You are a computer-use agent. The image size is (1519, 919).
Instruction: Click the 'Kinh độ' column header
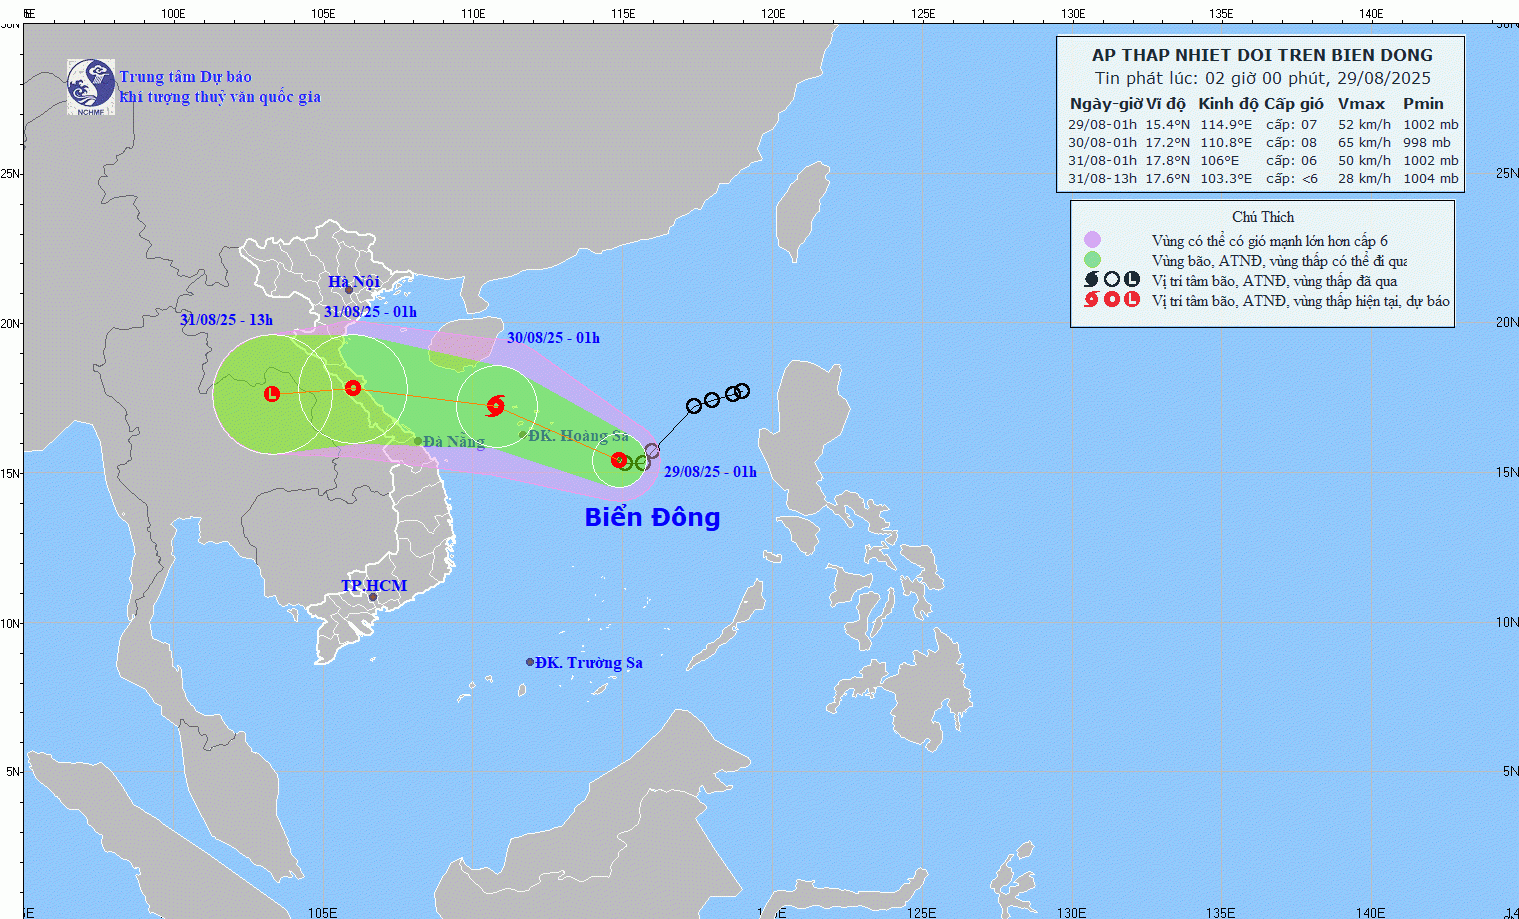pyautogui.click(x=1228, y=104)
